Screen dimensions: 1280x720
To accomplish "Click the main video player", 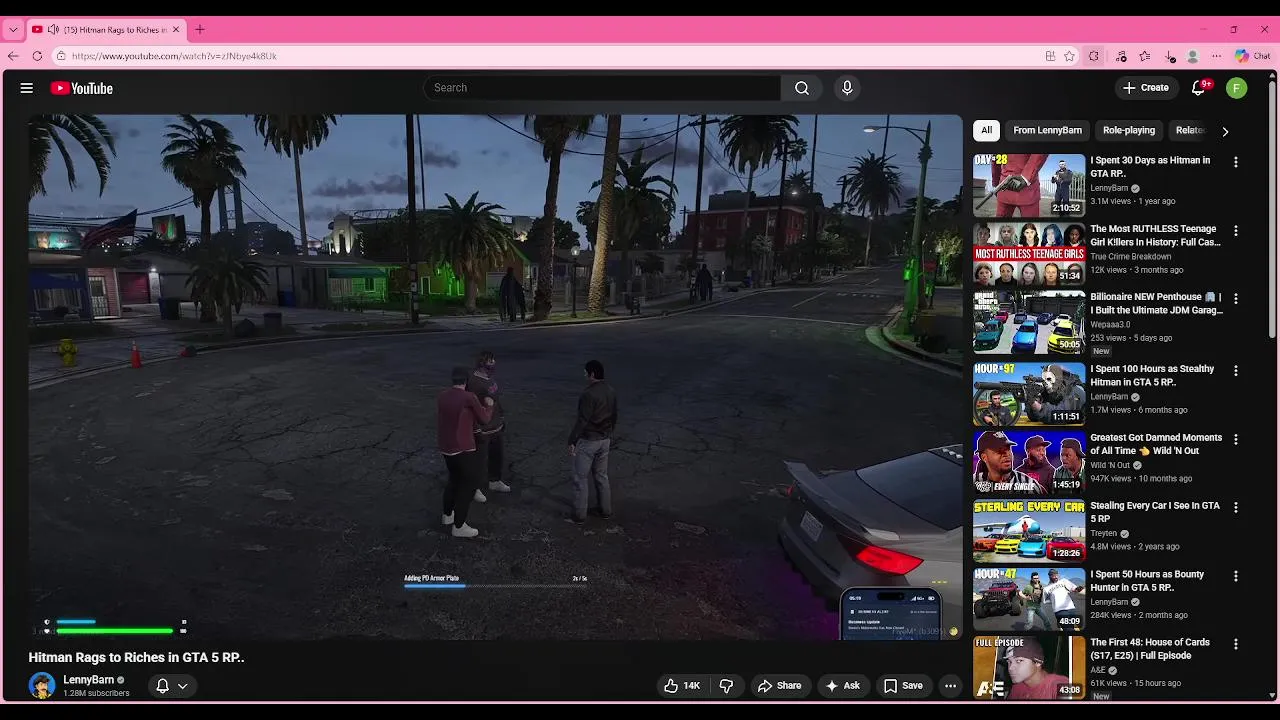I will (x=495, y=377).
